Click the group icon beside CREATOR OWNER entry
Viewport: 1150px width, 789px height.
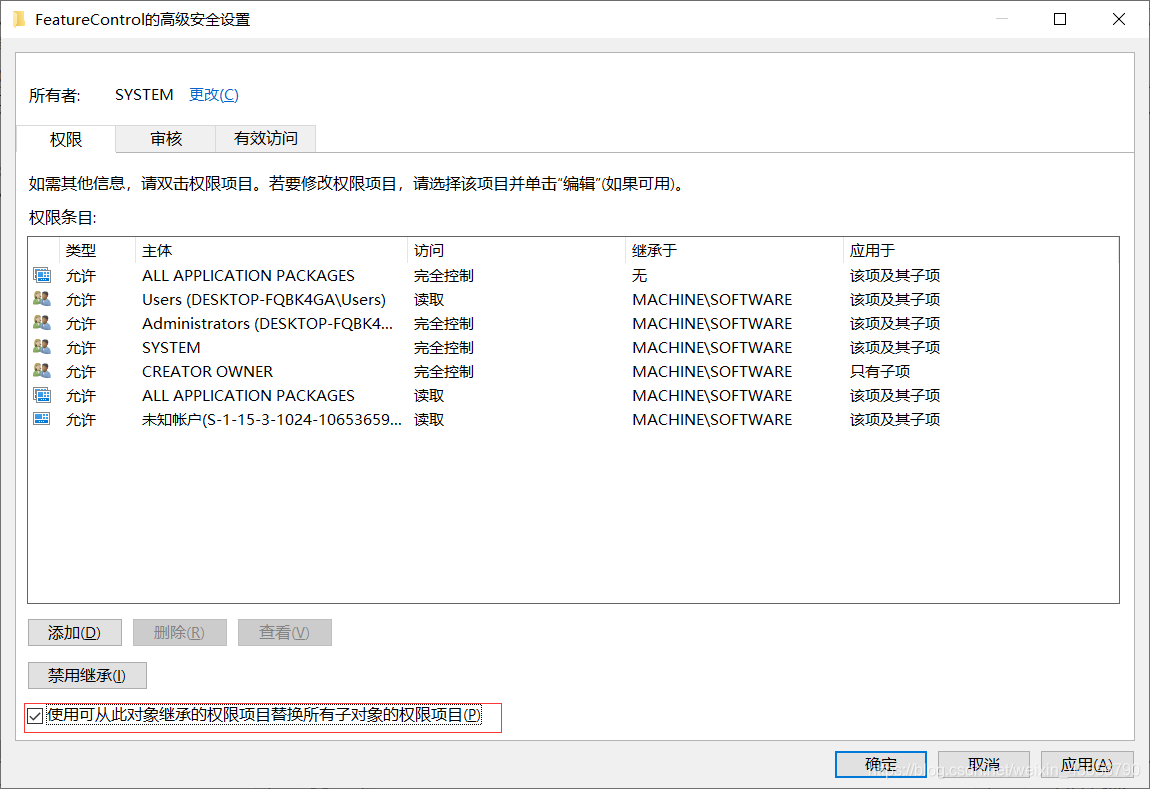[x=42, y=371]
